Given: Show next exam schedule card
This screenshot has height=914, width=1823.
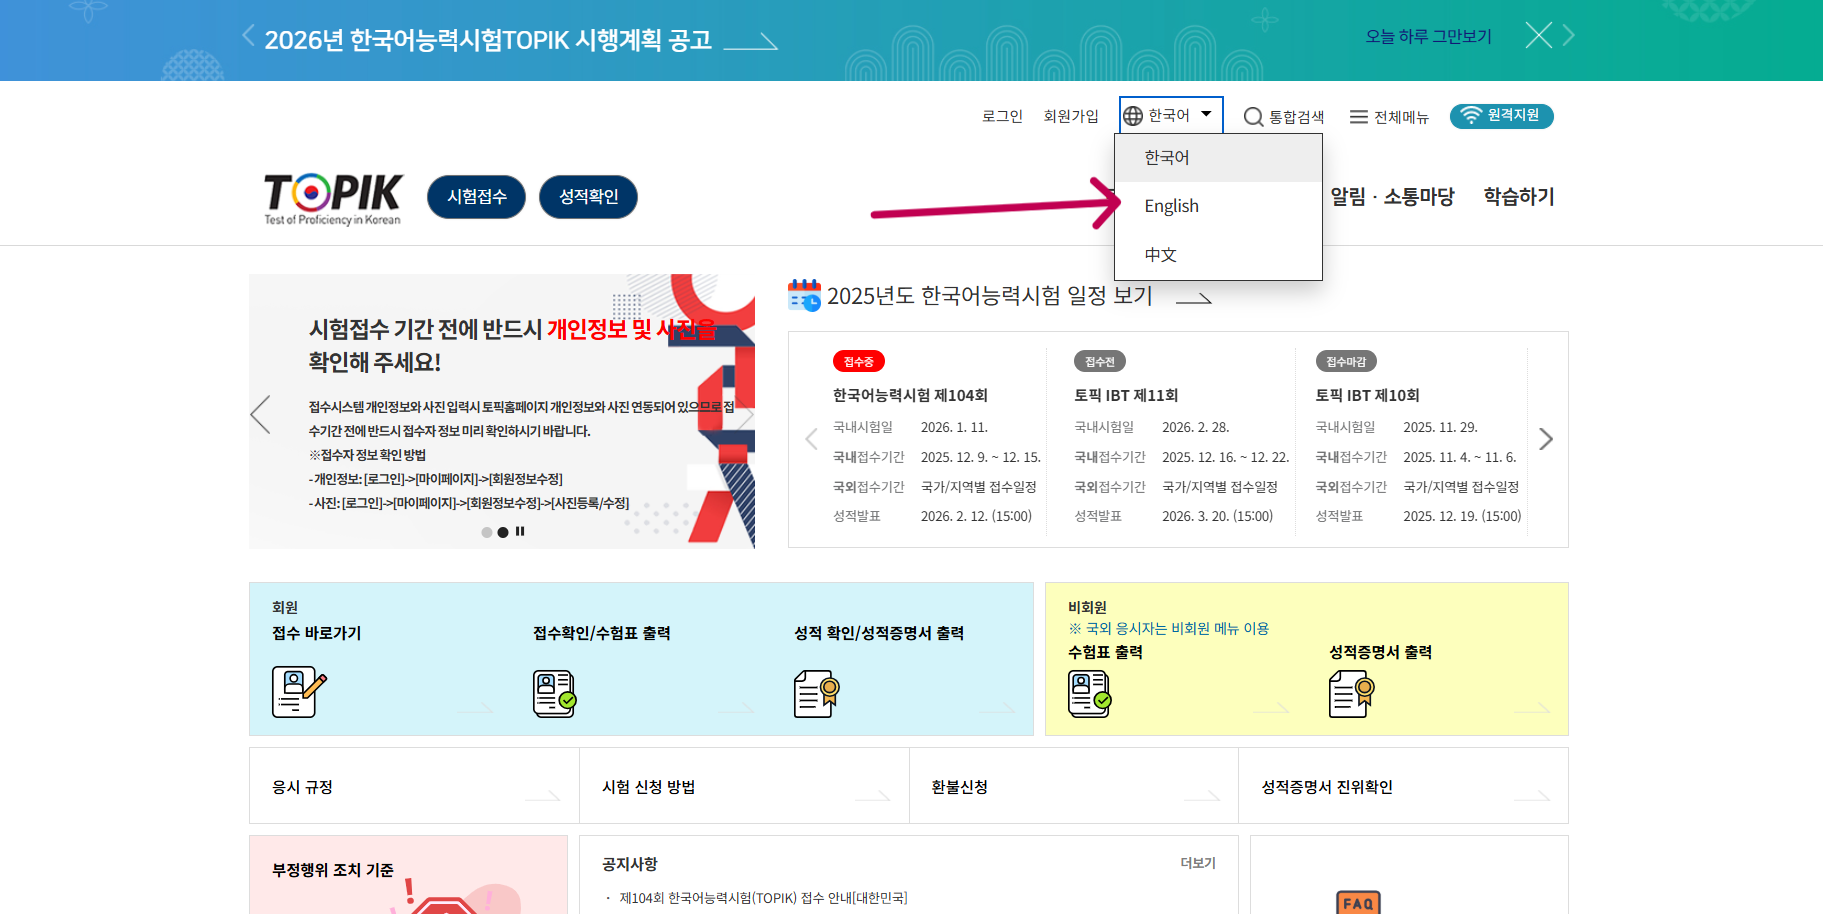Looking at the screenshot, I should click(1546, 439).
